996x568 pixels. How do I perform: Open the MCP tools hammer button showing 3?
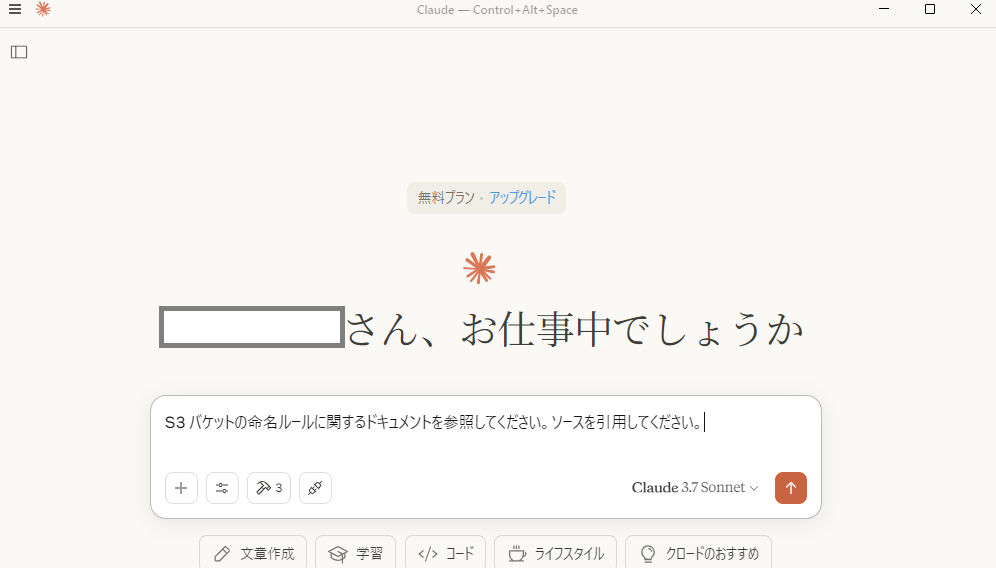click(x=269, y=488)
